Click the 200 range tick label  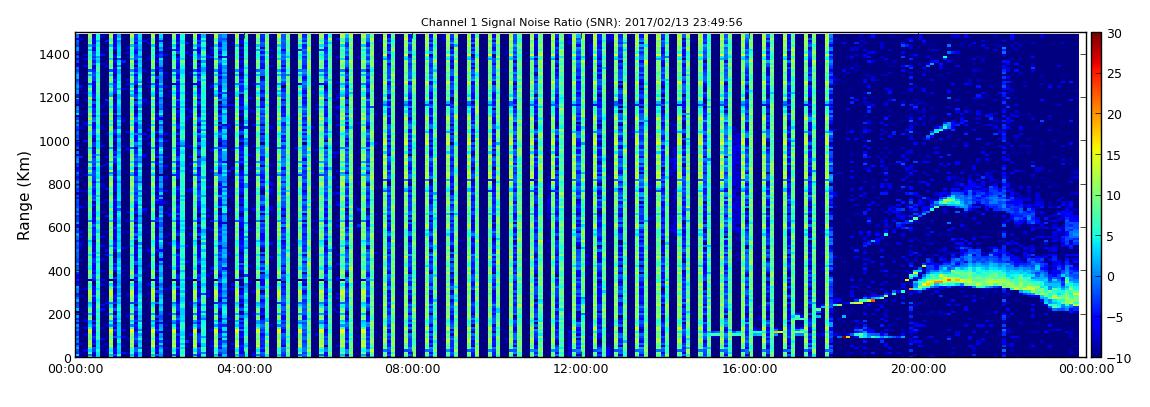[59, 315]
